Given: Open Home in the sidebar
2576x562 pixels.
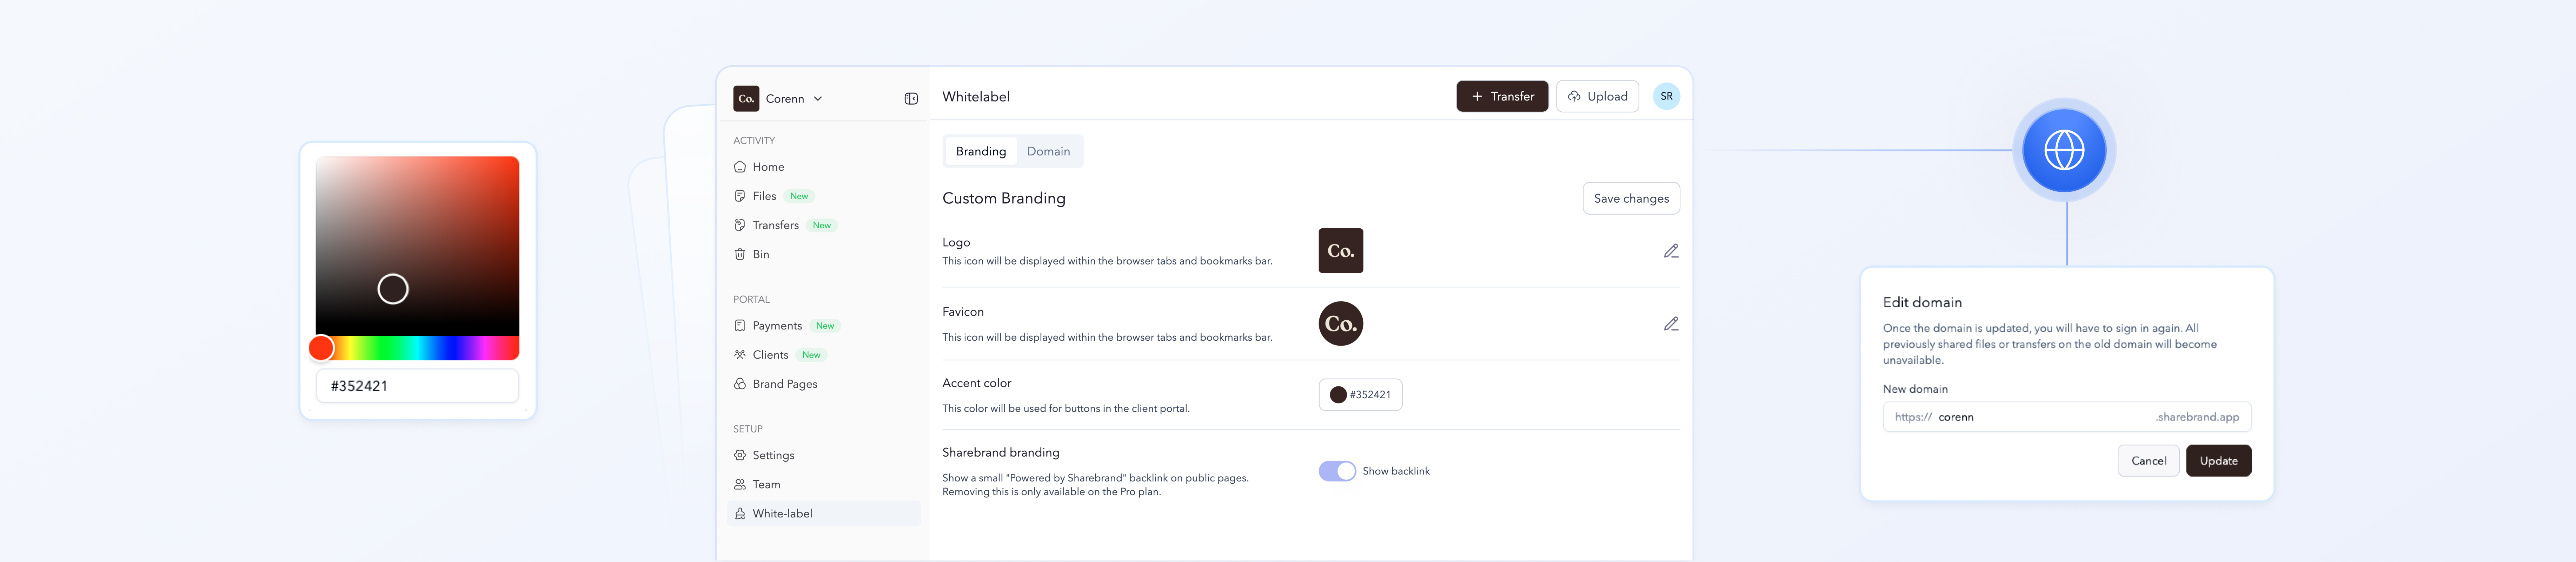Looking at the screenshot, I should coord(768,167).
